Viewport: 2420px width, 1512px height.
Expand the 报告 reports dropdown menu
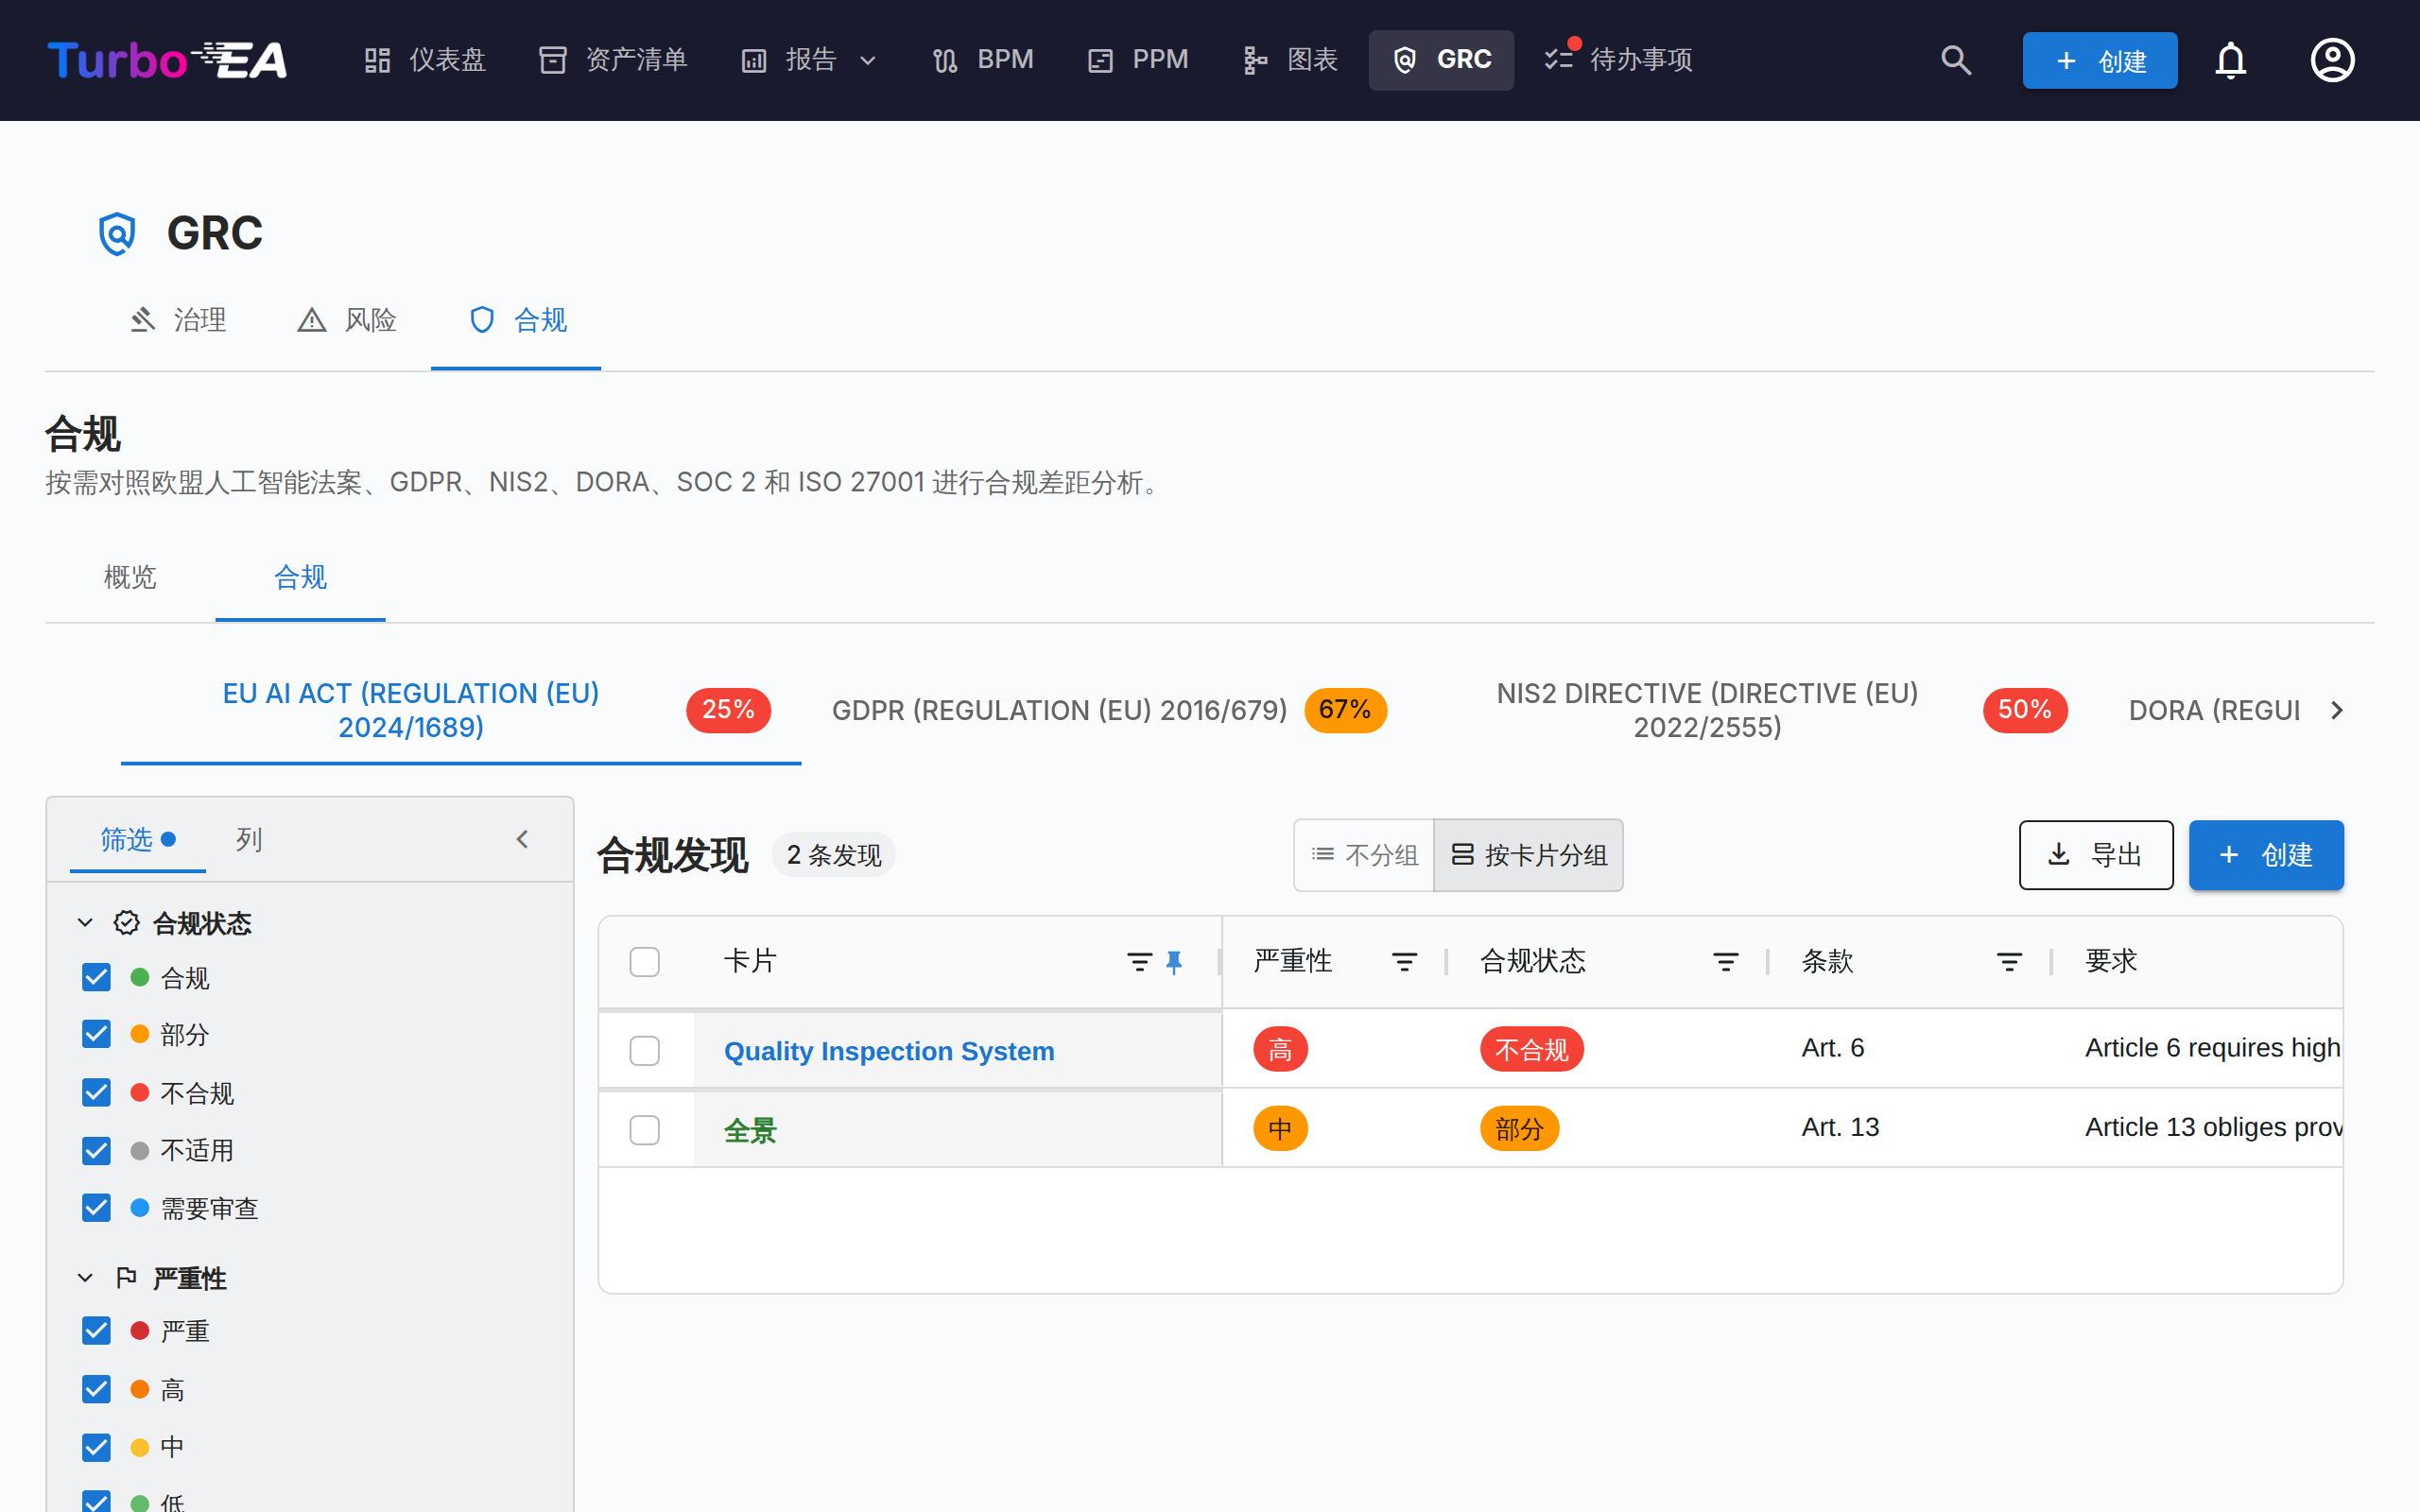pyautogui.click(x=809, y=60)
